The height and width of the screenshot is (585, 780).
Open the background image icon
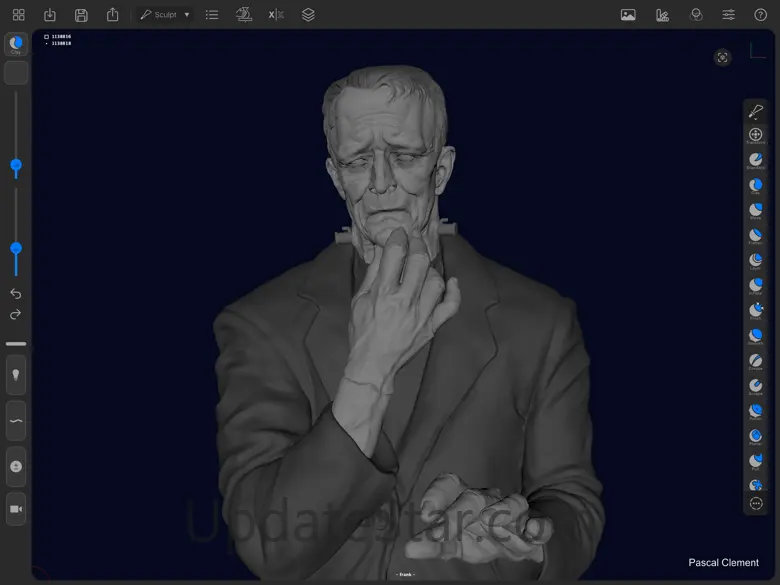(x=628, y=15)
